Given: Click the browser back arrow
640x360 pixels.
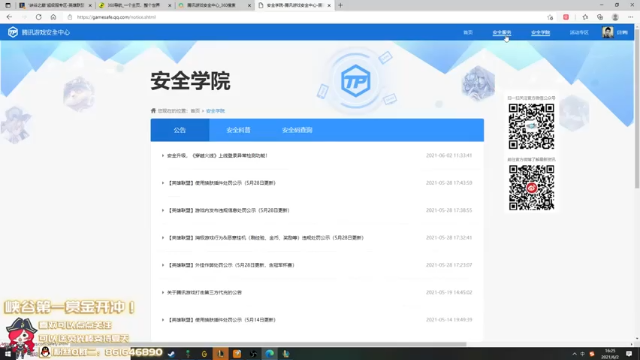Looking at the screenshot, I should [x=9, y=17].
